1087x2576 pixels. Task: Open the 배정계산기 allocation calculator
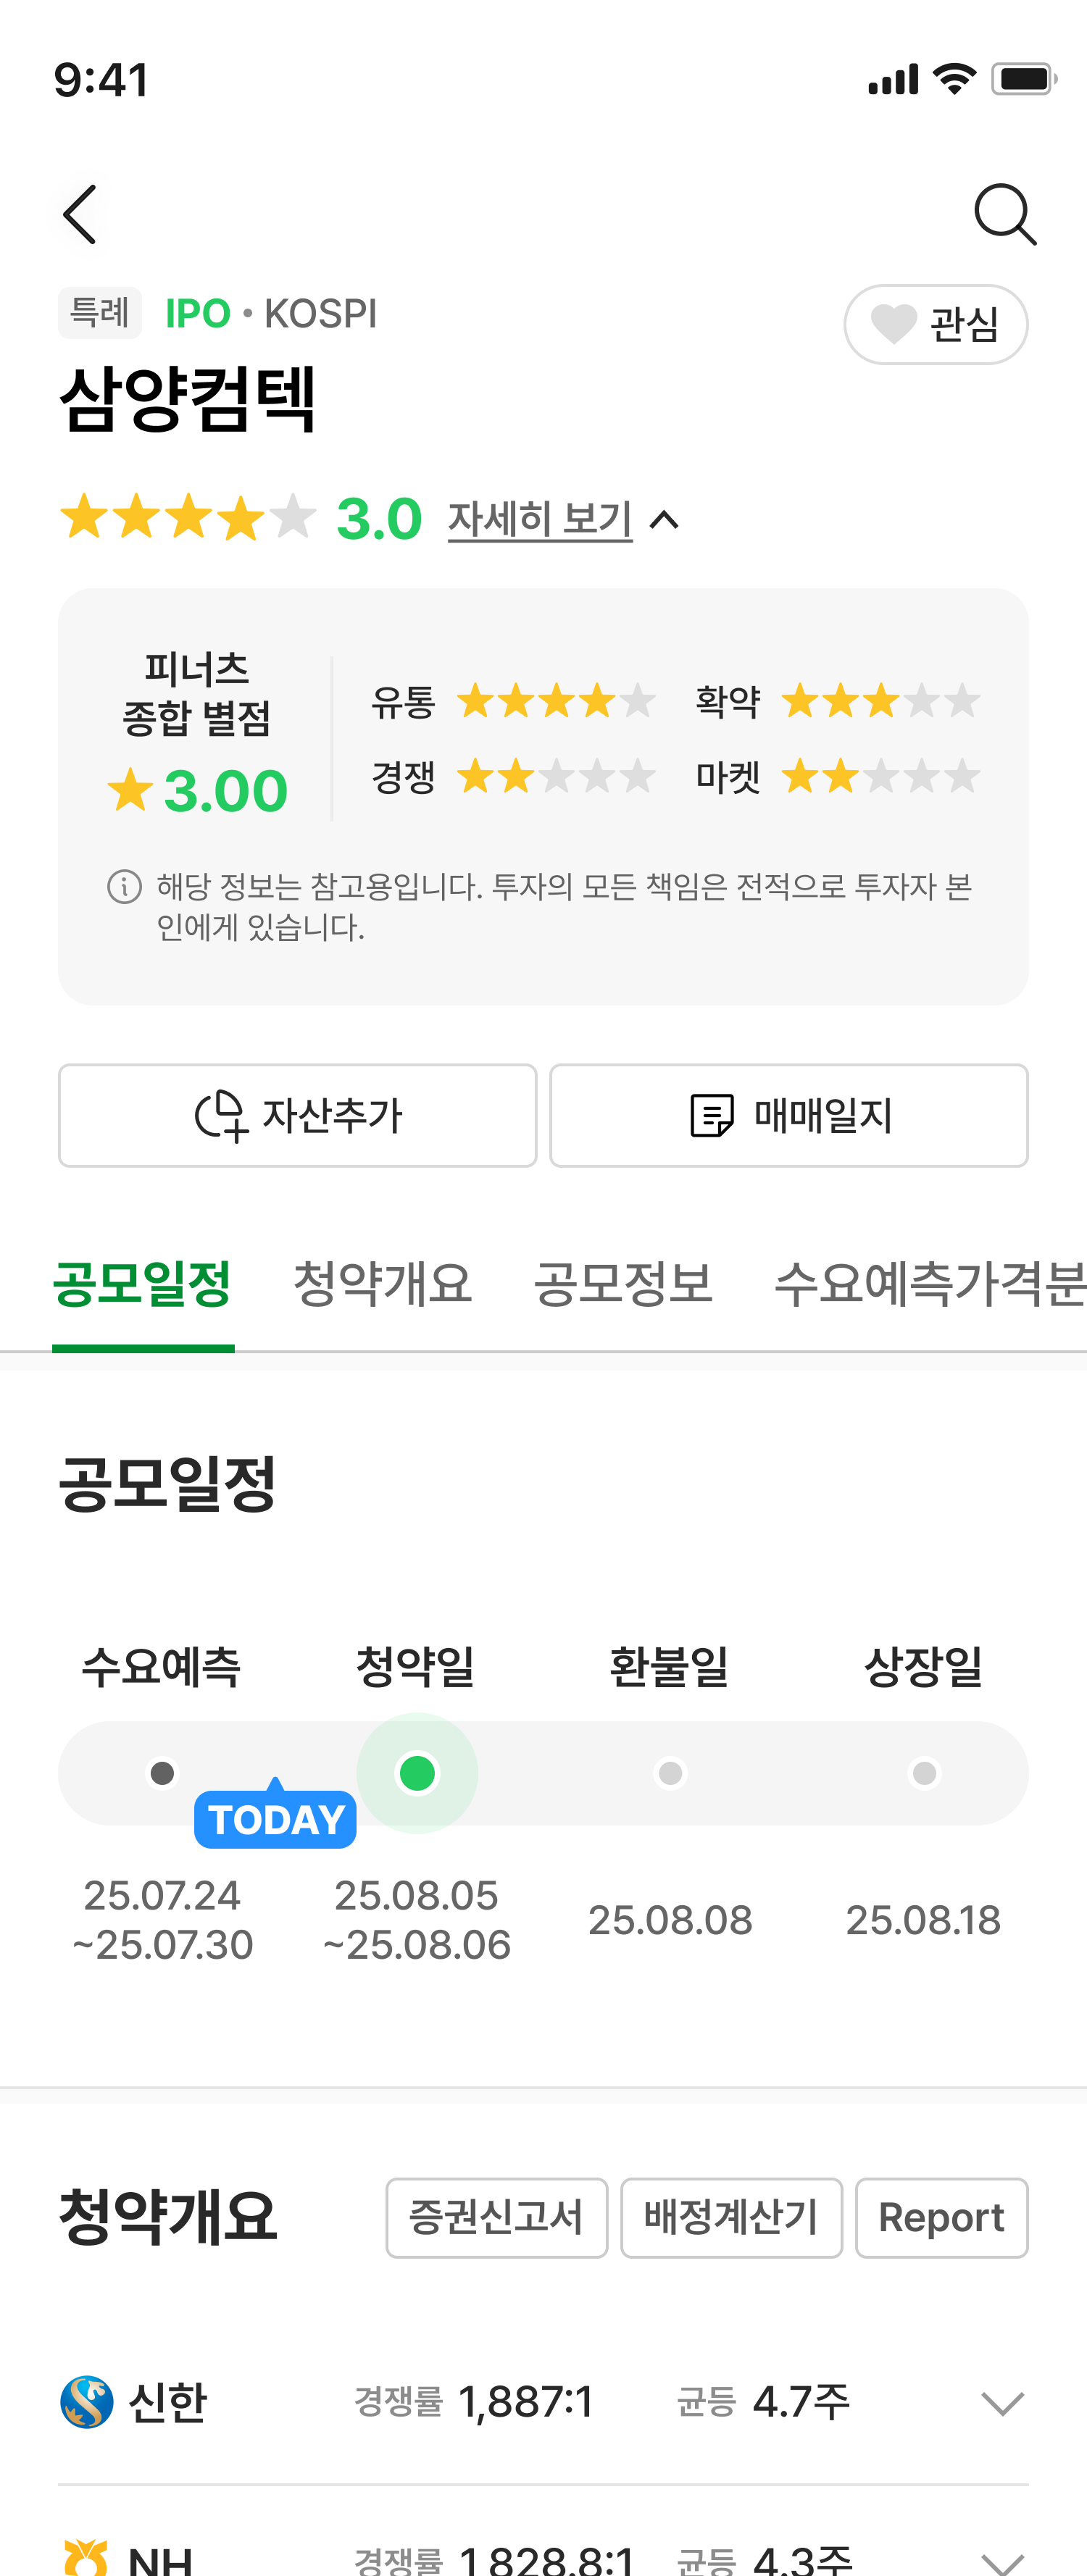pos(731,2218)
